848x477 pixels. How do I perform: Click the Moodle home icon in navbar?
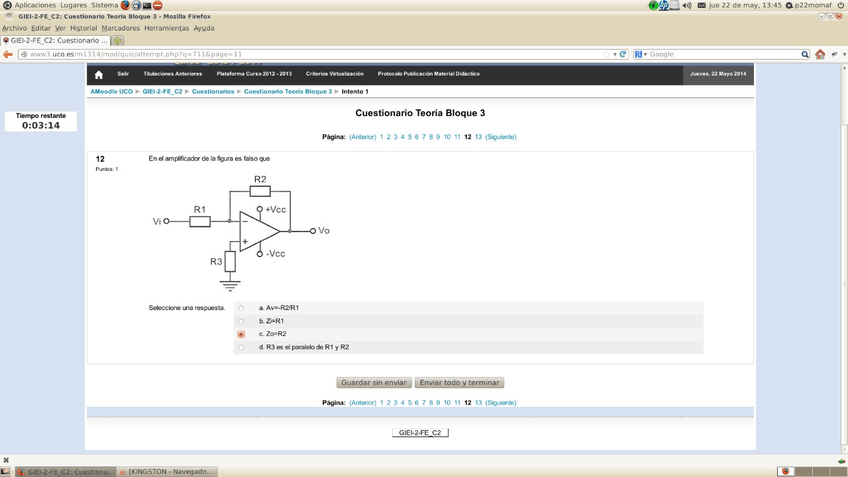click(x=98, y=74)
